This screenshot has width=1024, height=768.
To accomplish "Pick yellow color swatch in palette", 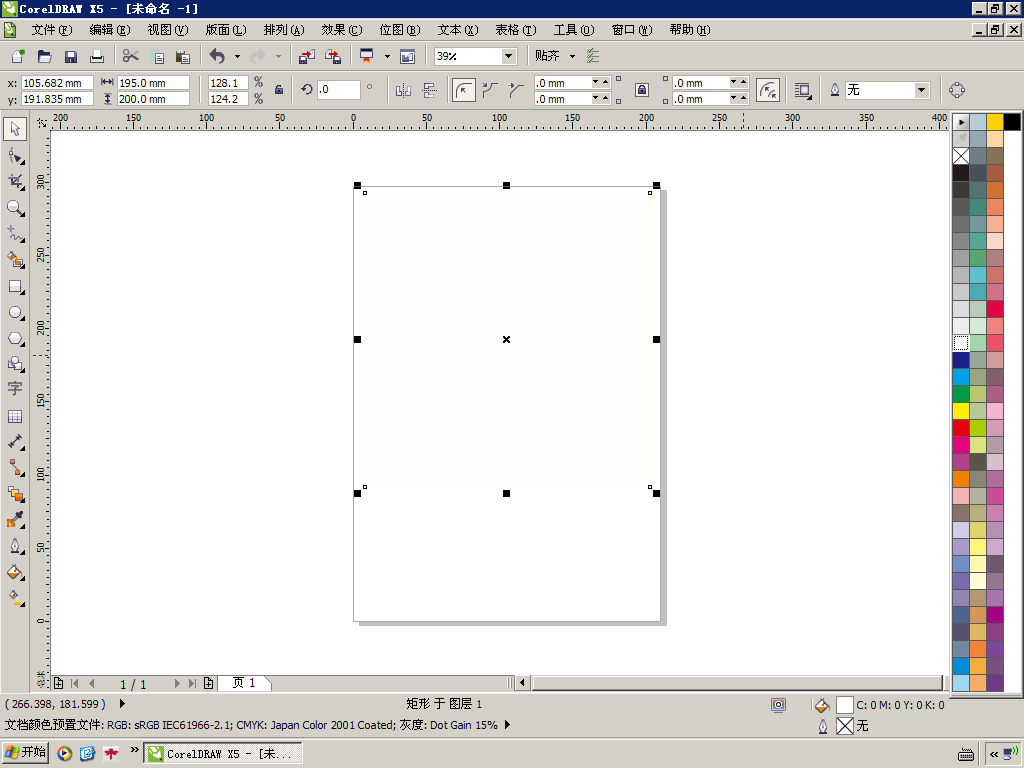I will point(961,411).
